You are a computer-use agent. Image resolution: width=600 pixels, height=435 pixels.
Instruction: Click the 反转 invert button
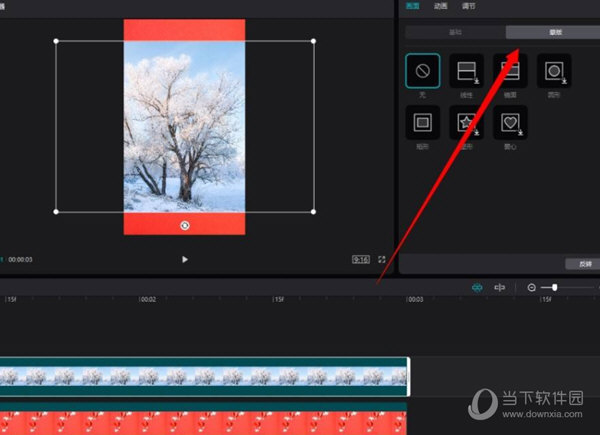[584, 264]
